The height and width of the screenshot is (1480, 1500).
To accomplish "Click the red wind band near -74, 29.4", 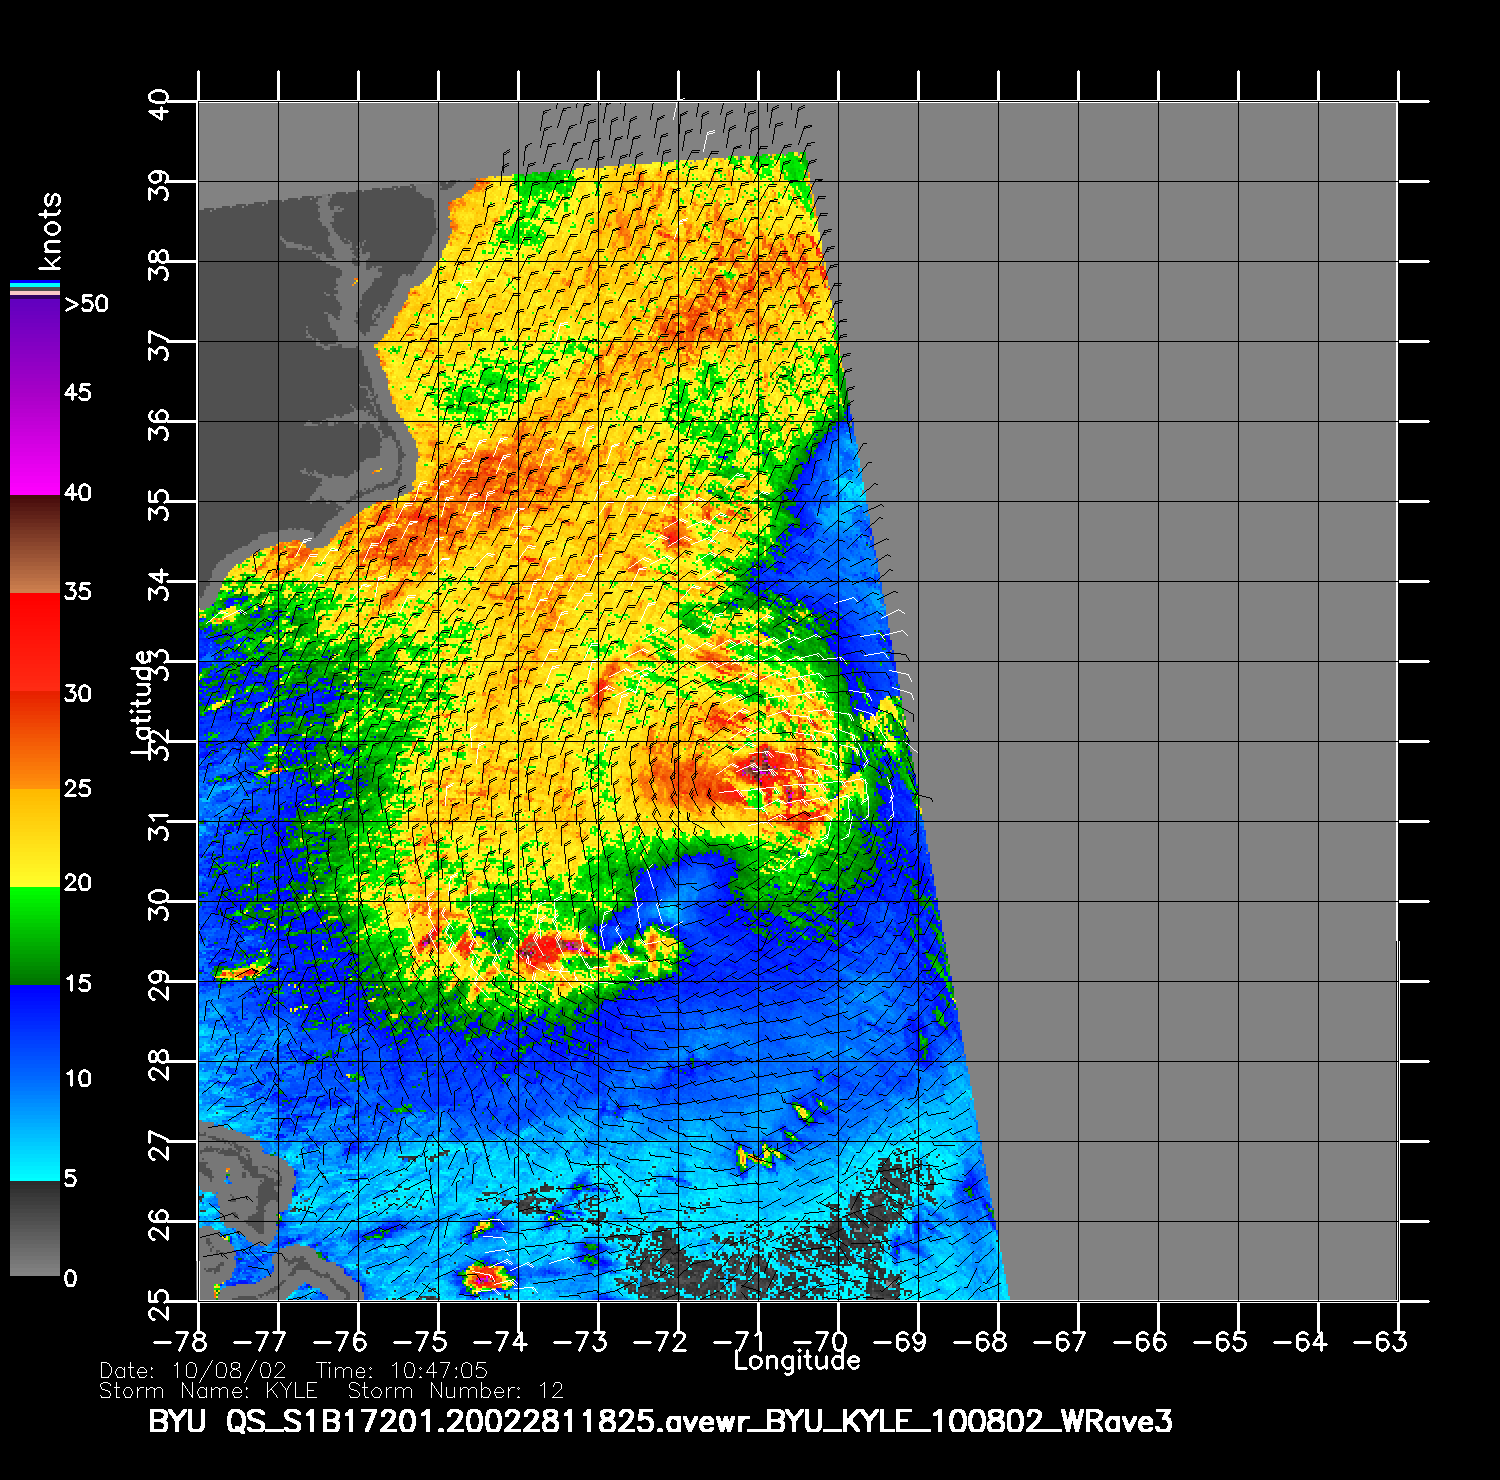I will point(545,950).
